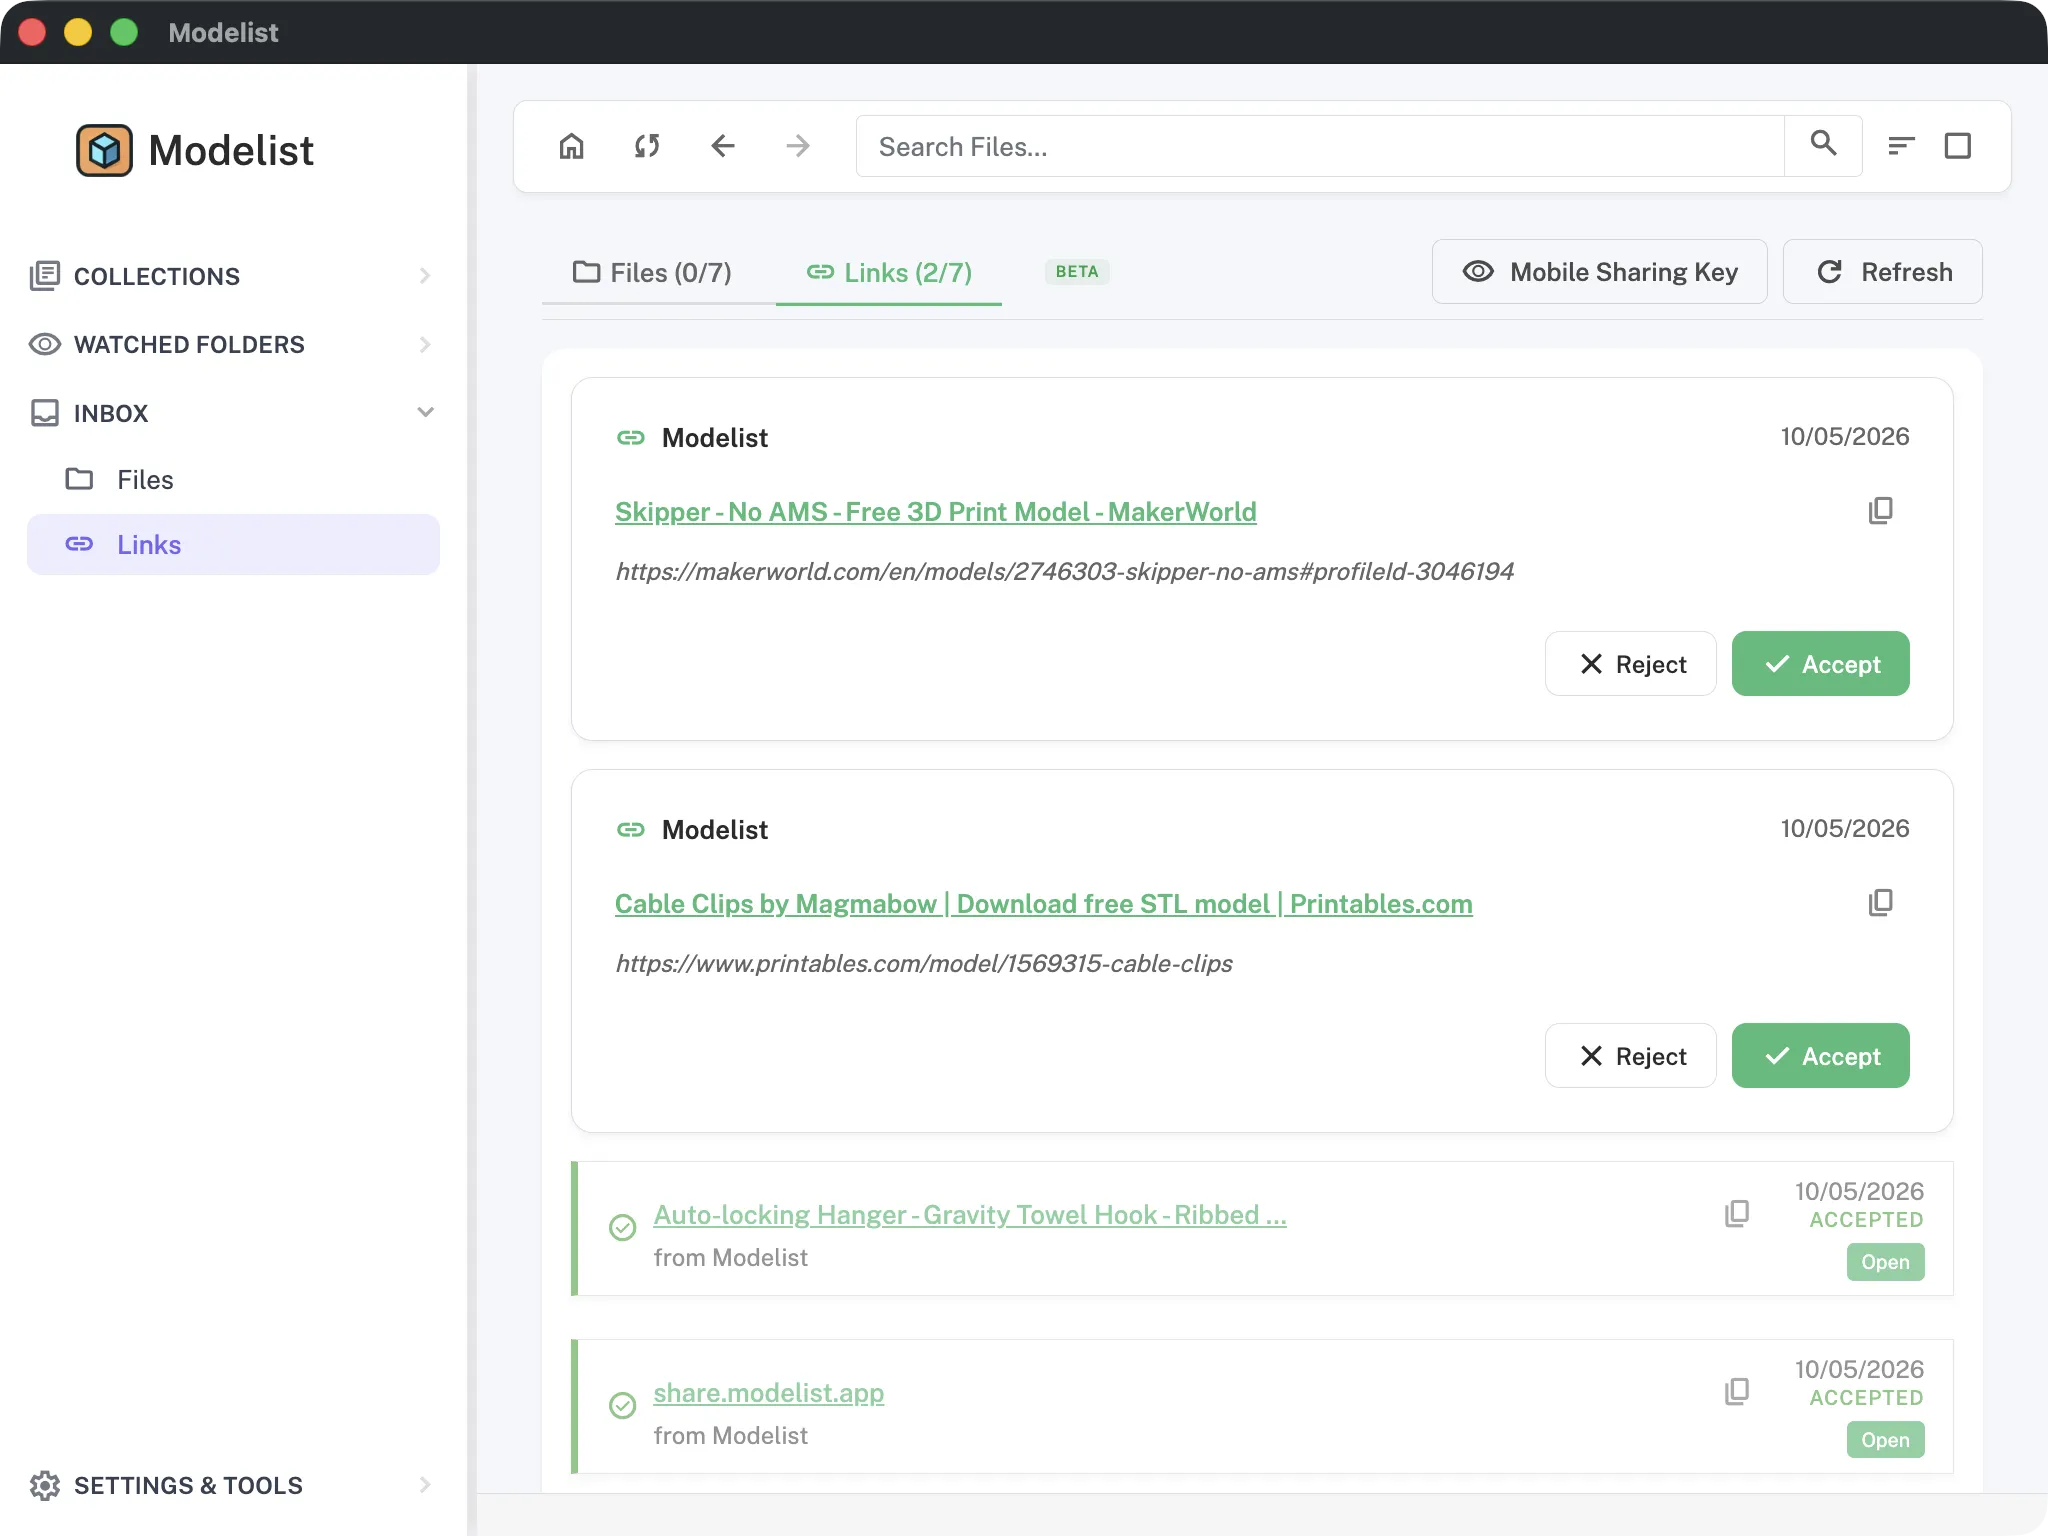Screen dimensions: 2048x1536
Task: Click the magnifier search button
Action: (1823, 146)
